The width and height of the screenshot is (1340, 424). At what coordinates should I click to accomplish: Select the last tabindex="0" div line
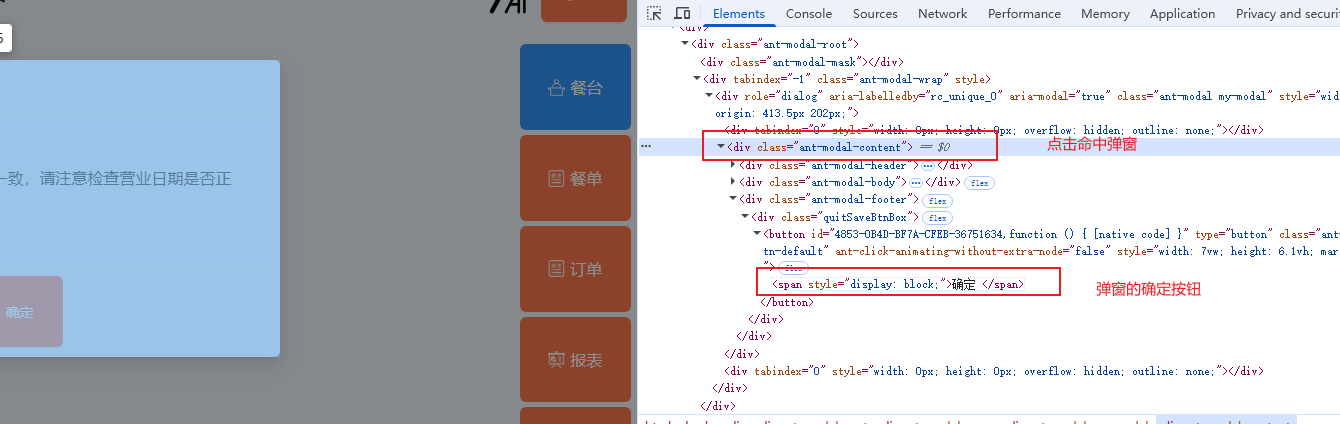996,371
